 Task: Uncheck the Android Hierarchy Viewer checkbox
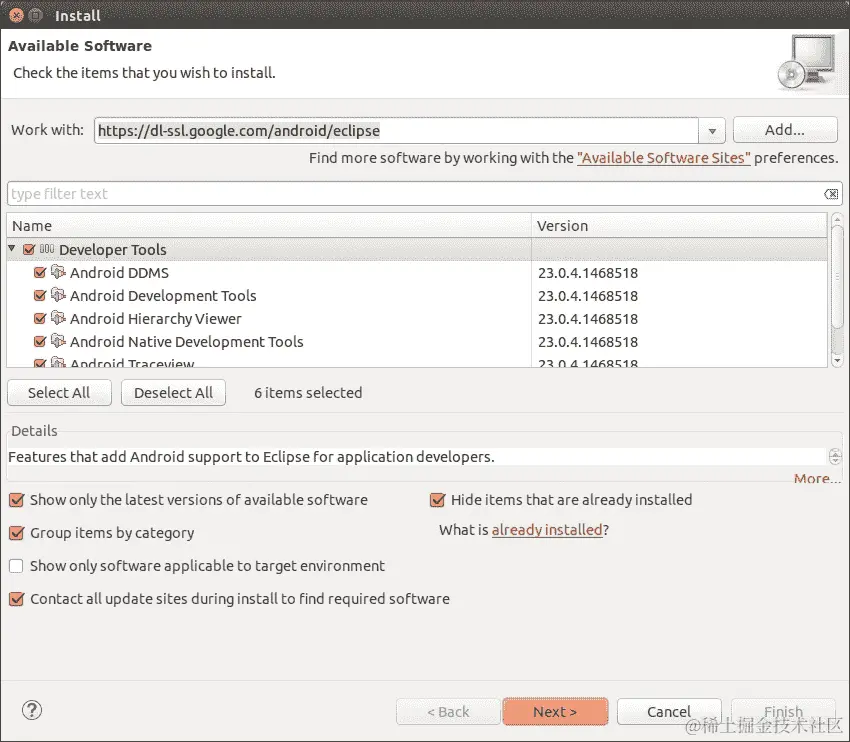click(x=40, y=318)
